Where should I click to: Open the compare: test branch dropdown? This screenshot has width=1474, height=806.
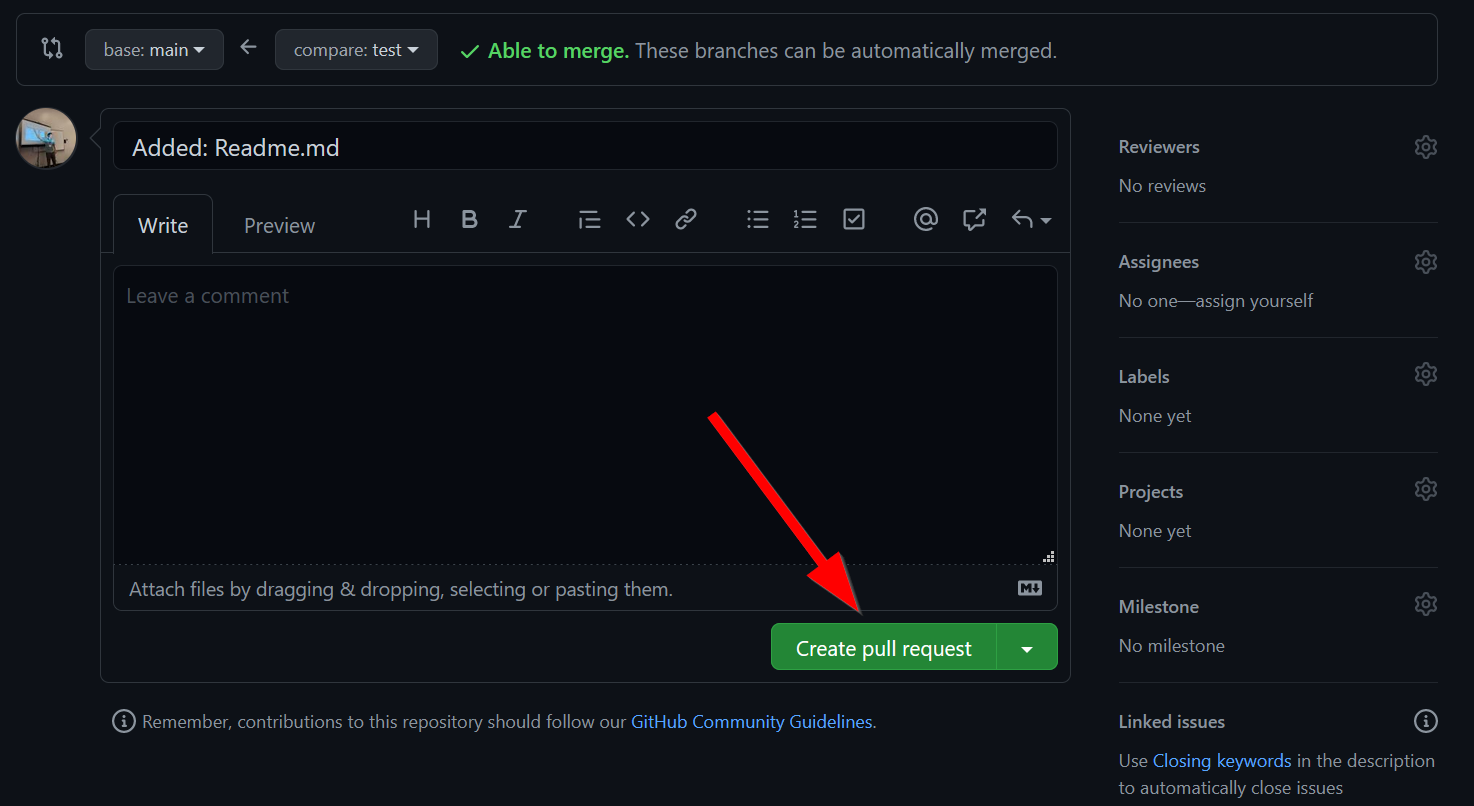coord(356,50)
